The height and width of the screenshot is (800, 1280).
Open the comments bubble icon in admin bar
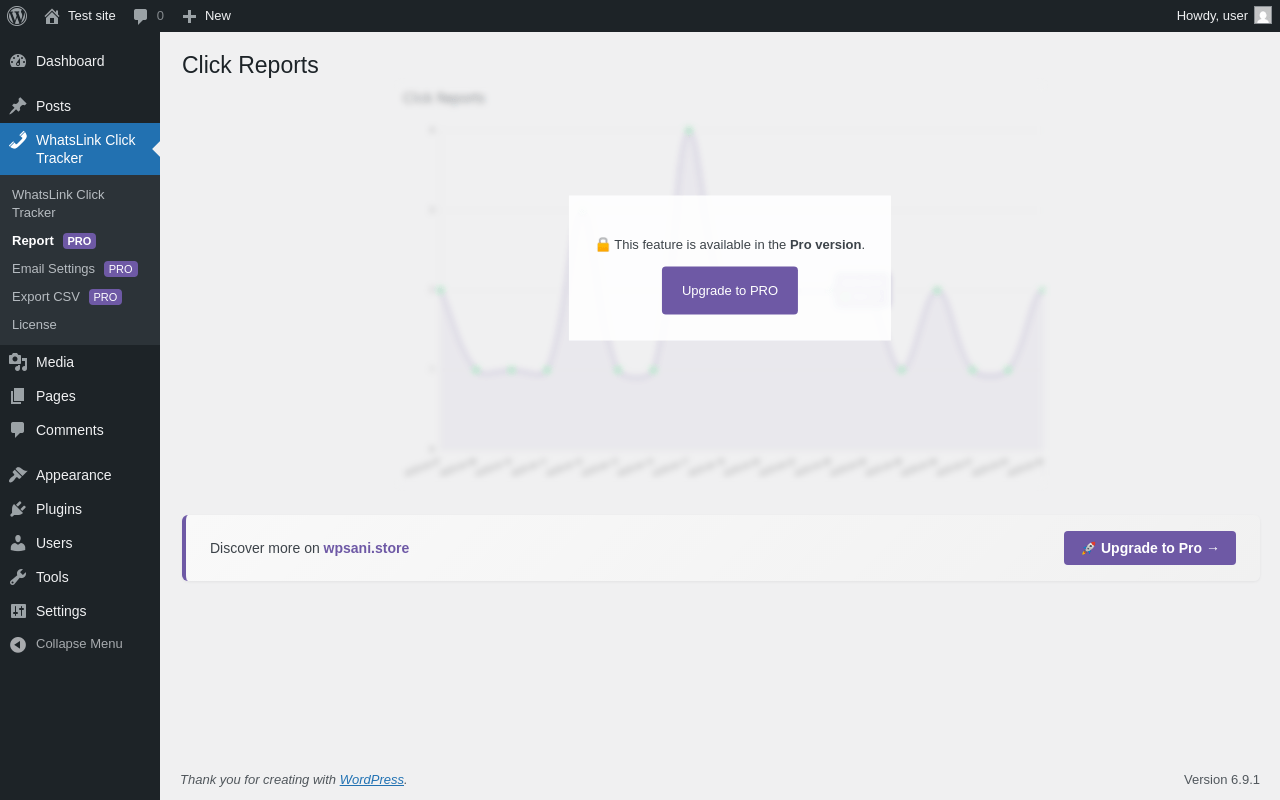pos(141,16)
